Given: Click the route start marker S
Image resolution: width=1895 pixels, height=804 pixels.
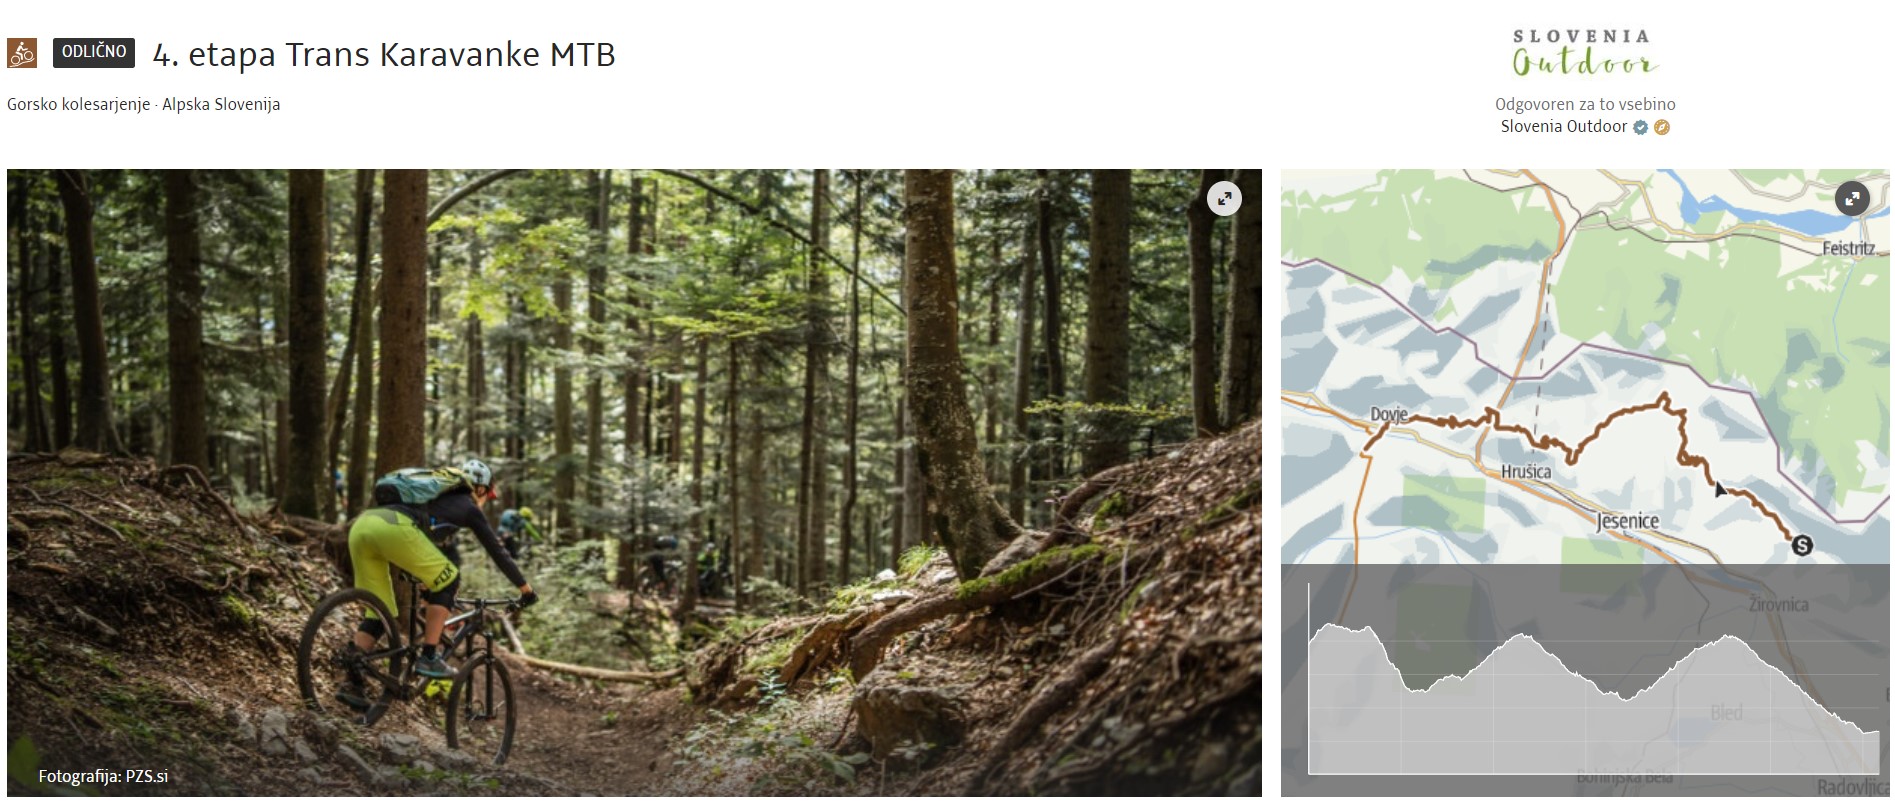Looking at the screenshot, I should 1802,545.
